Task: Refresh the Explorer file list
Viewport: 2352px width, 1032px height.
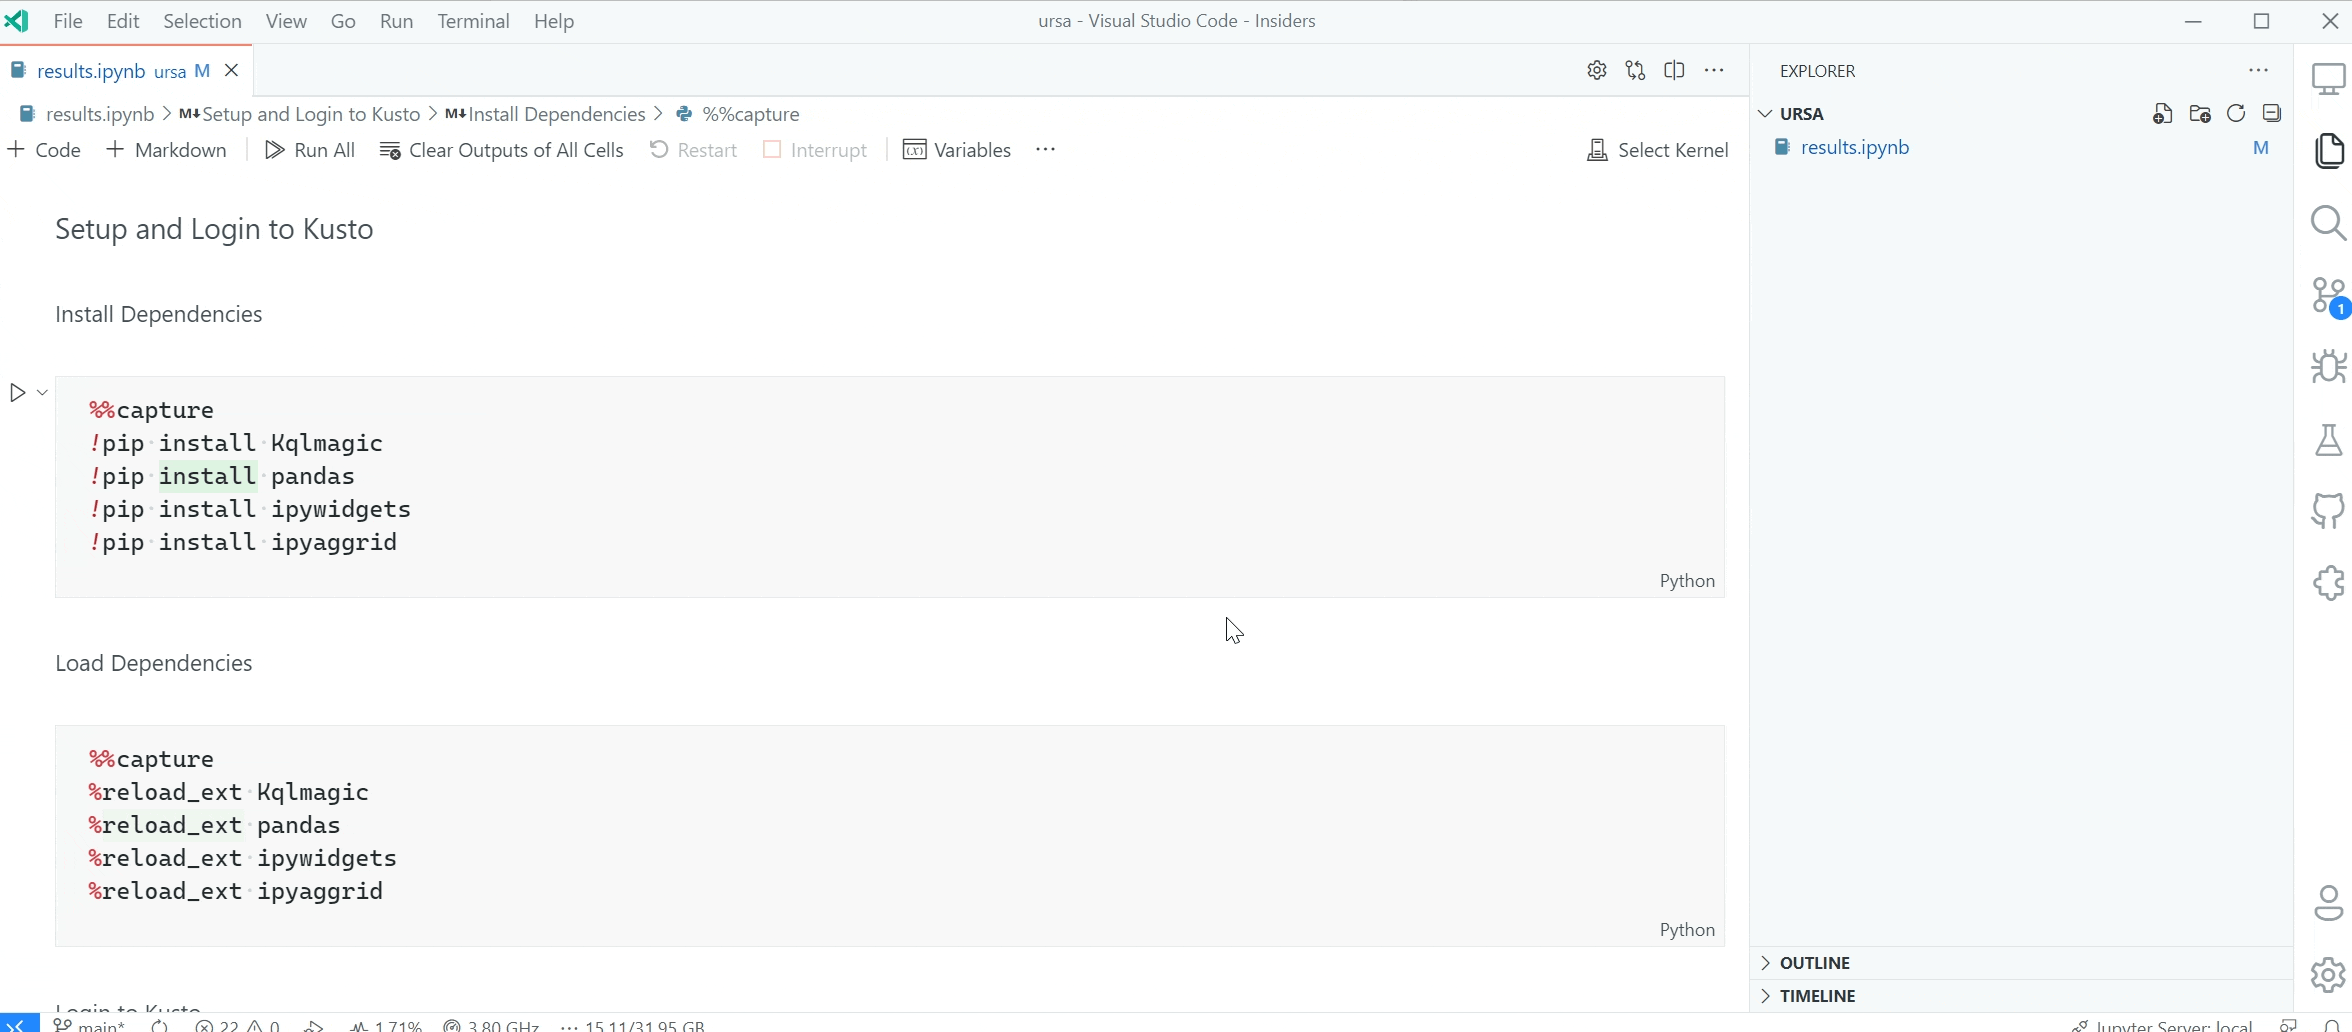Action: coord(2236,114)
